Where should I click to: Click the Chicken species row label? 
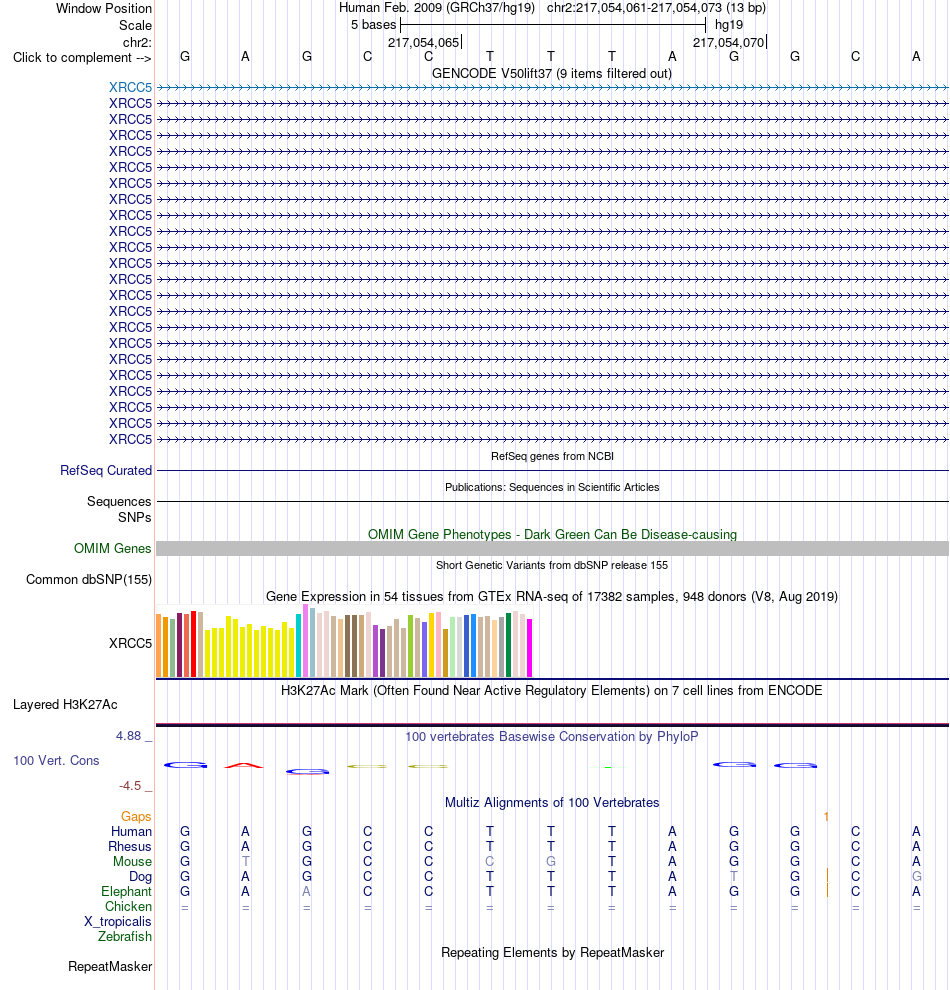(x=128, y=907)
